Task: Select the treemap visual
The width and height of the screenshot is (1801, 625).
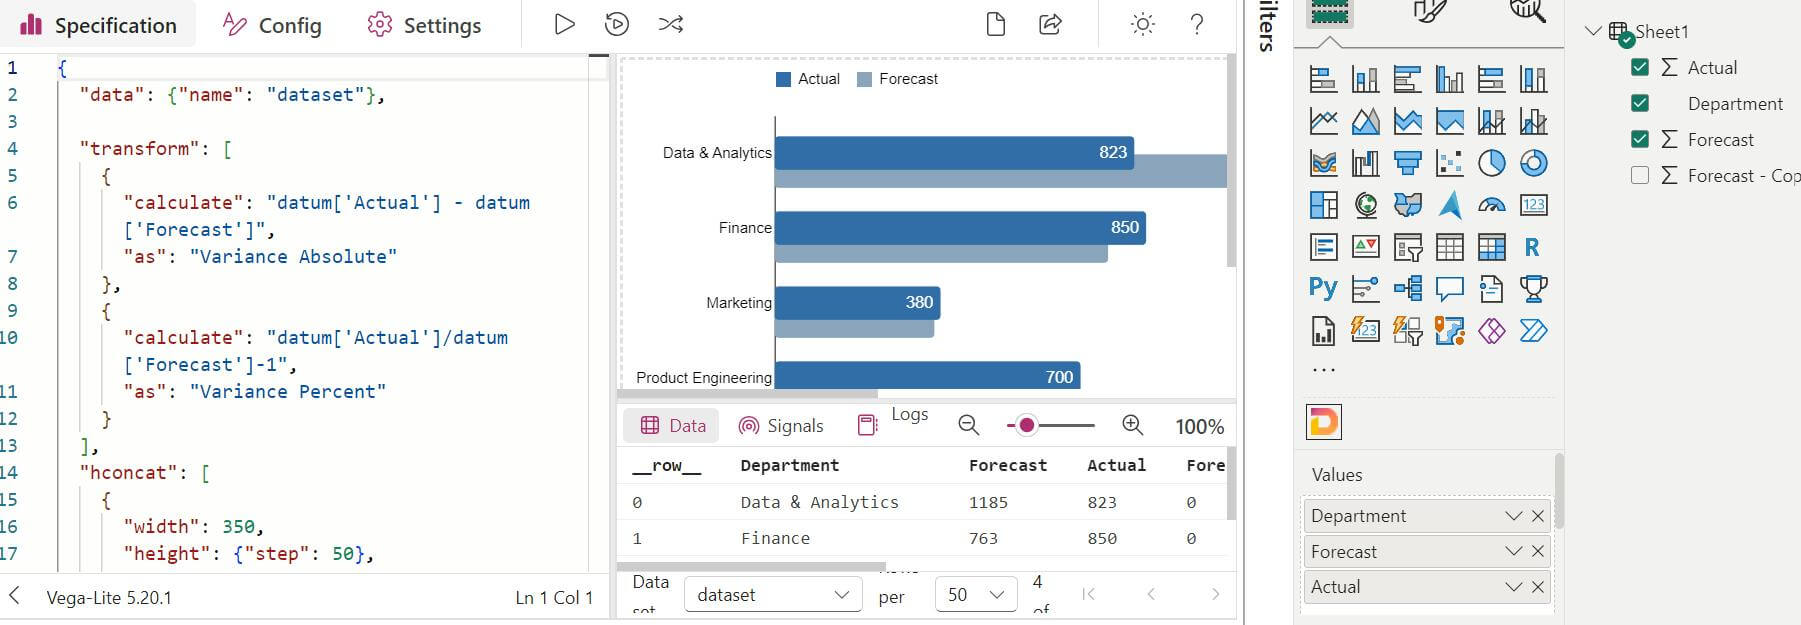Action: (1323, 205)
